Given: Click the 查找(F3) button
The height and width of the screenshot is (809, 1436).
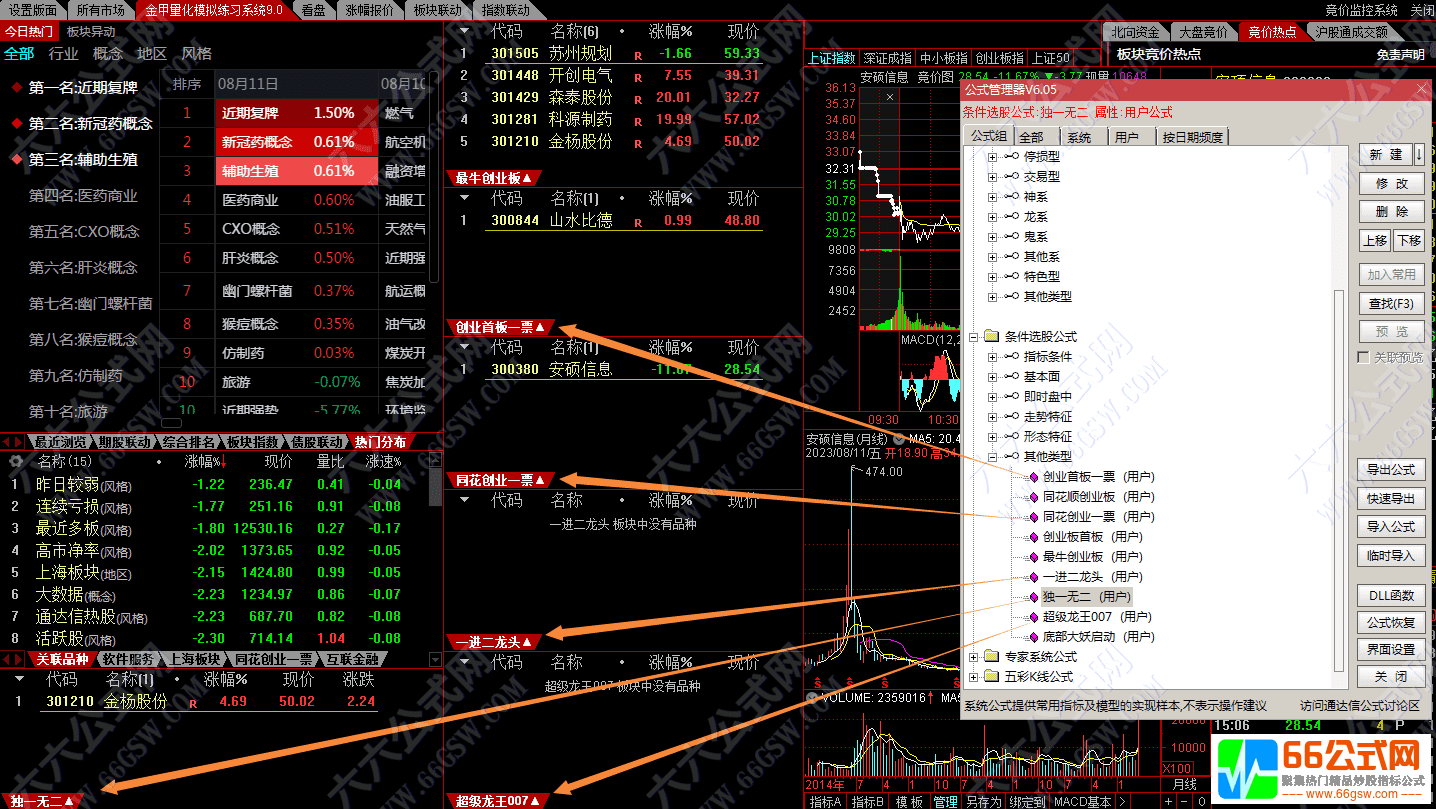Looking at the screenshot, I should (1392, 302).
